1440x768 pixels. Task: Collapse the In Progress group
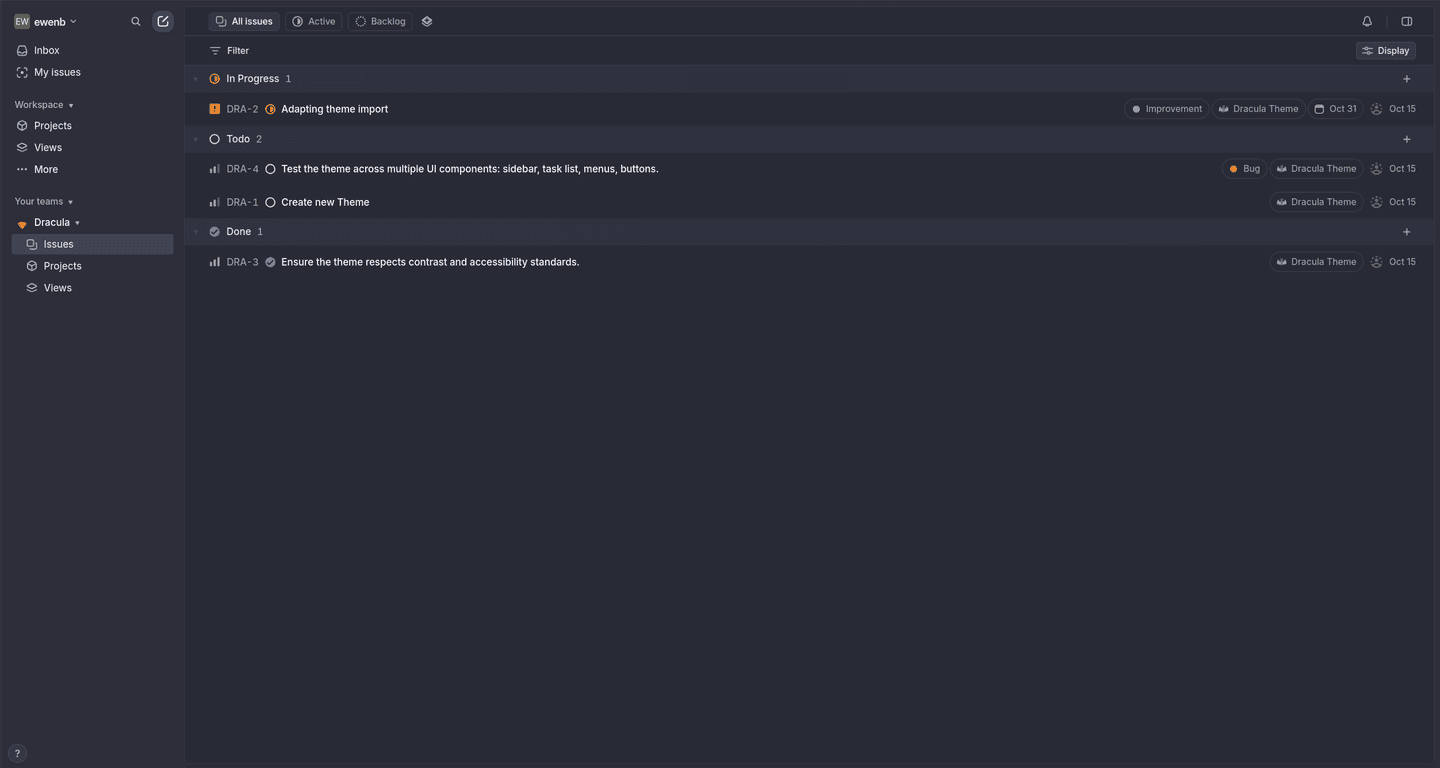point(196,79)
